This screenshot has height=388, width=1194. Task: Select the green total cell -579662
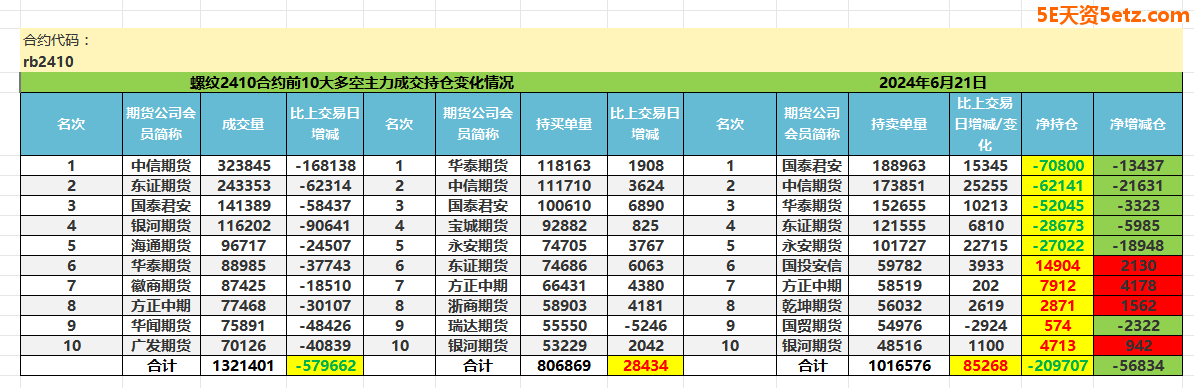pyautogui.click(x=325, y=366)
